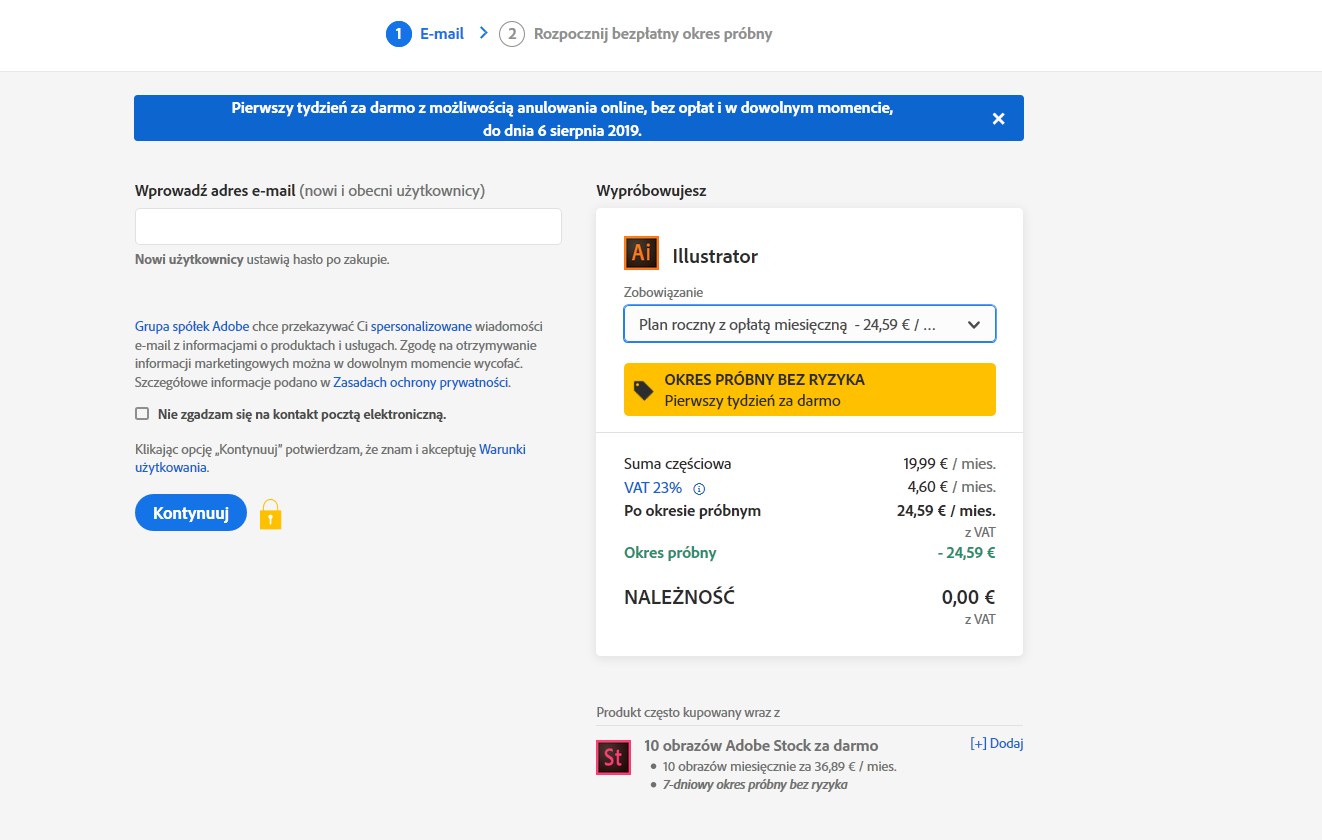Image resolution: width=1322 pixels, height=840 pixels.
Task: Add Adobe Stock with Dodaj link
Action: point(996,743)
